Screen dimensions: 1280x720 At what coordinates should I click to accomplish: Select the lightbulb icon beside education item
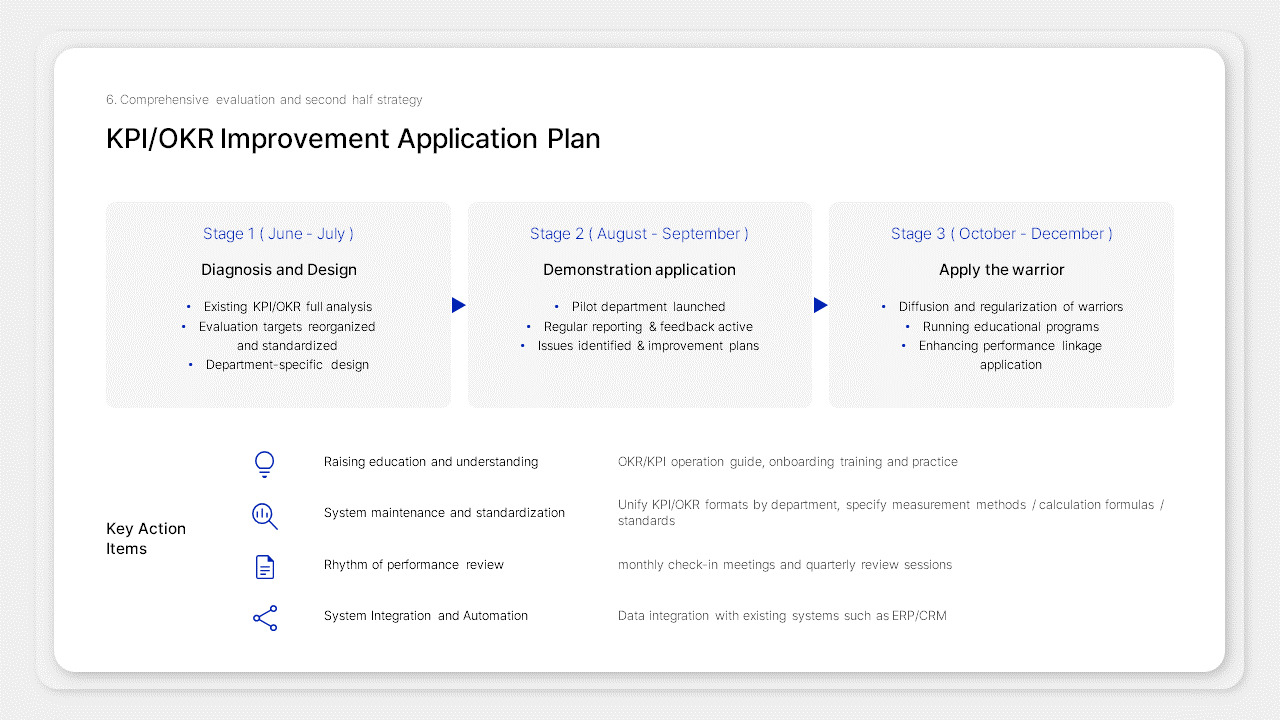pyautogui.click(x=264, y=463)
